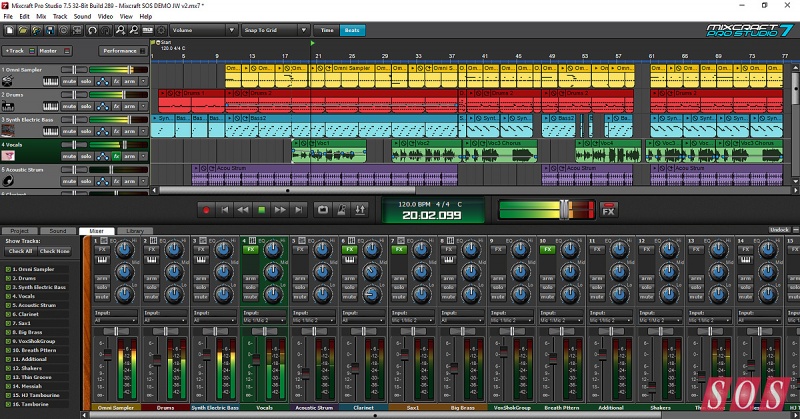Viewport: 800px width, 419px height.
Task: Open the Mix menu
Action: 41,16
